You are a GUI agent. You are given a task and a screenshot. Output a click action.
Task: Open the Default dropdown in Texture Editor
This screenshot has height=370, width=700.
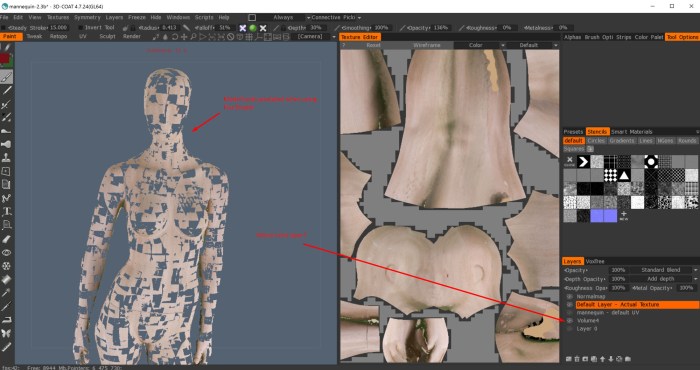(532, 45)
